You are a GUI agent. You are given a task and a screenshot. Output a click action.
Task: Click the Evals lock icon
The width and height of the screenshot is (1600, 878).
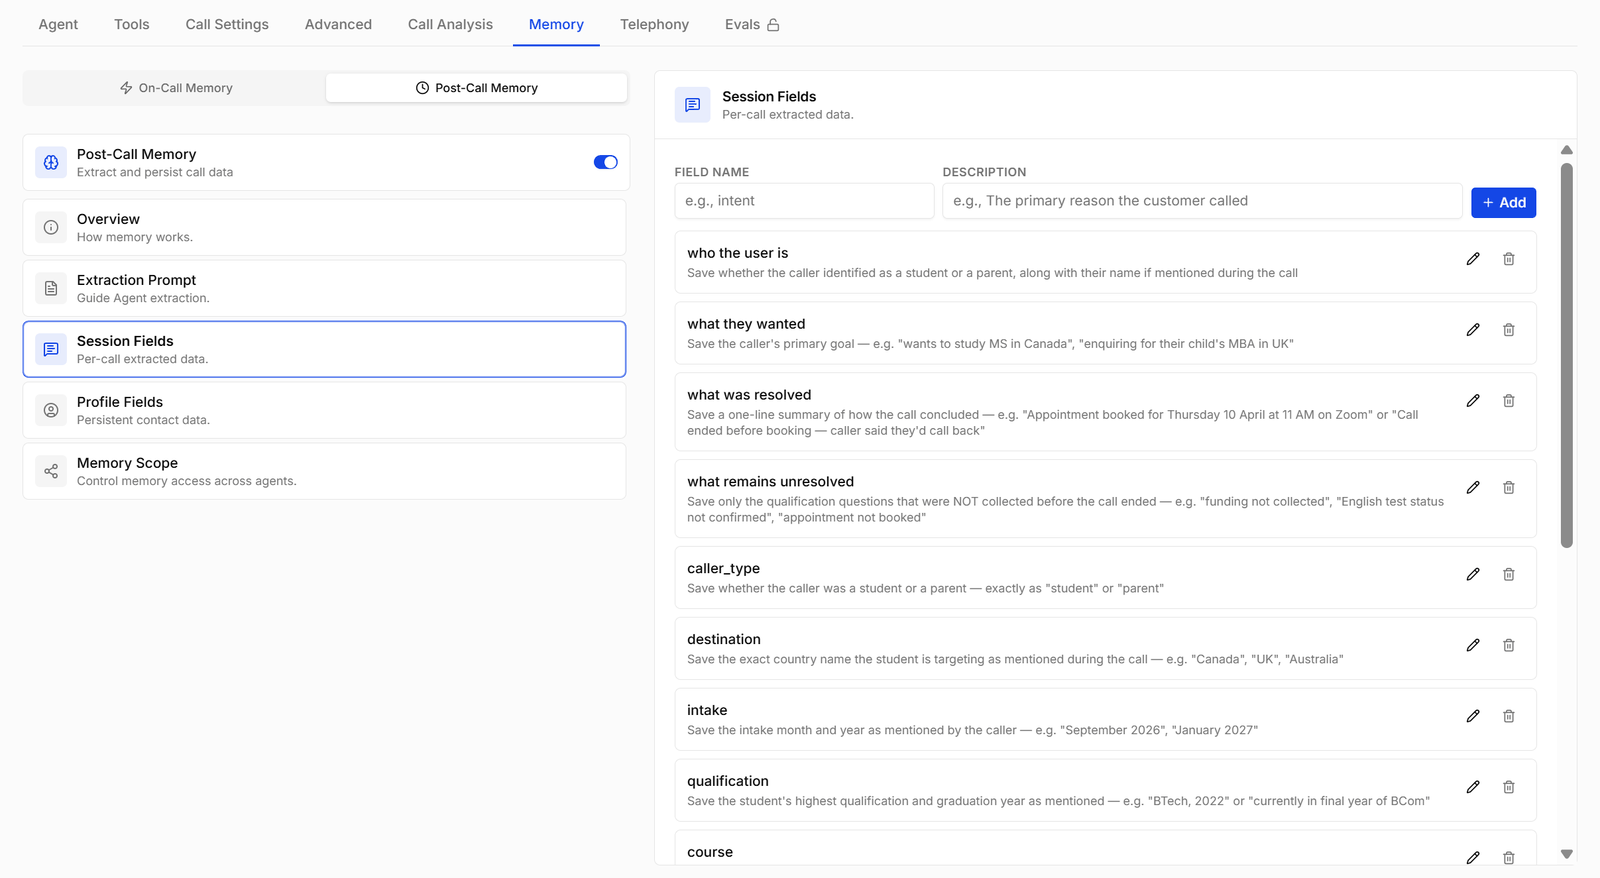[x=773, y=25]
